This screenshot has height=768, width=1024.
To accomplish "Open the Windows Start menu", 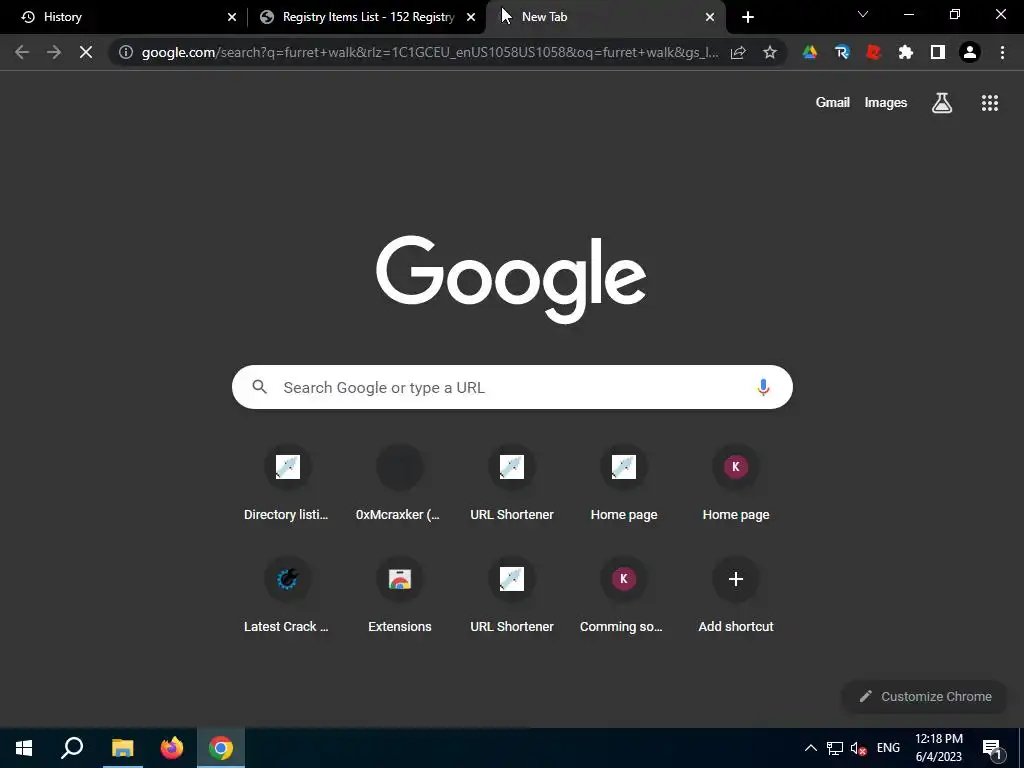I will tap(24, 748).
